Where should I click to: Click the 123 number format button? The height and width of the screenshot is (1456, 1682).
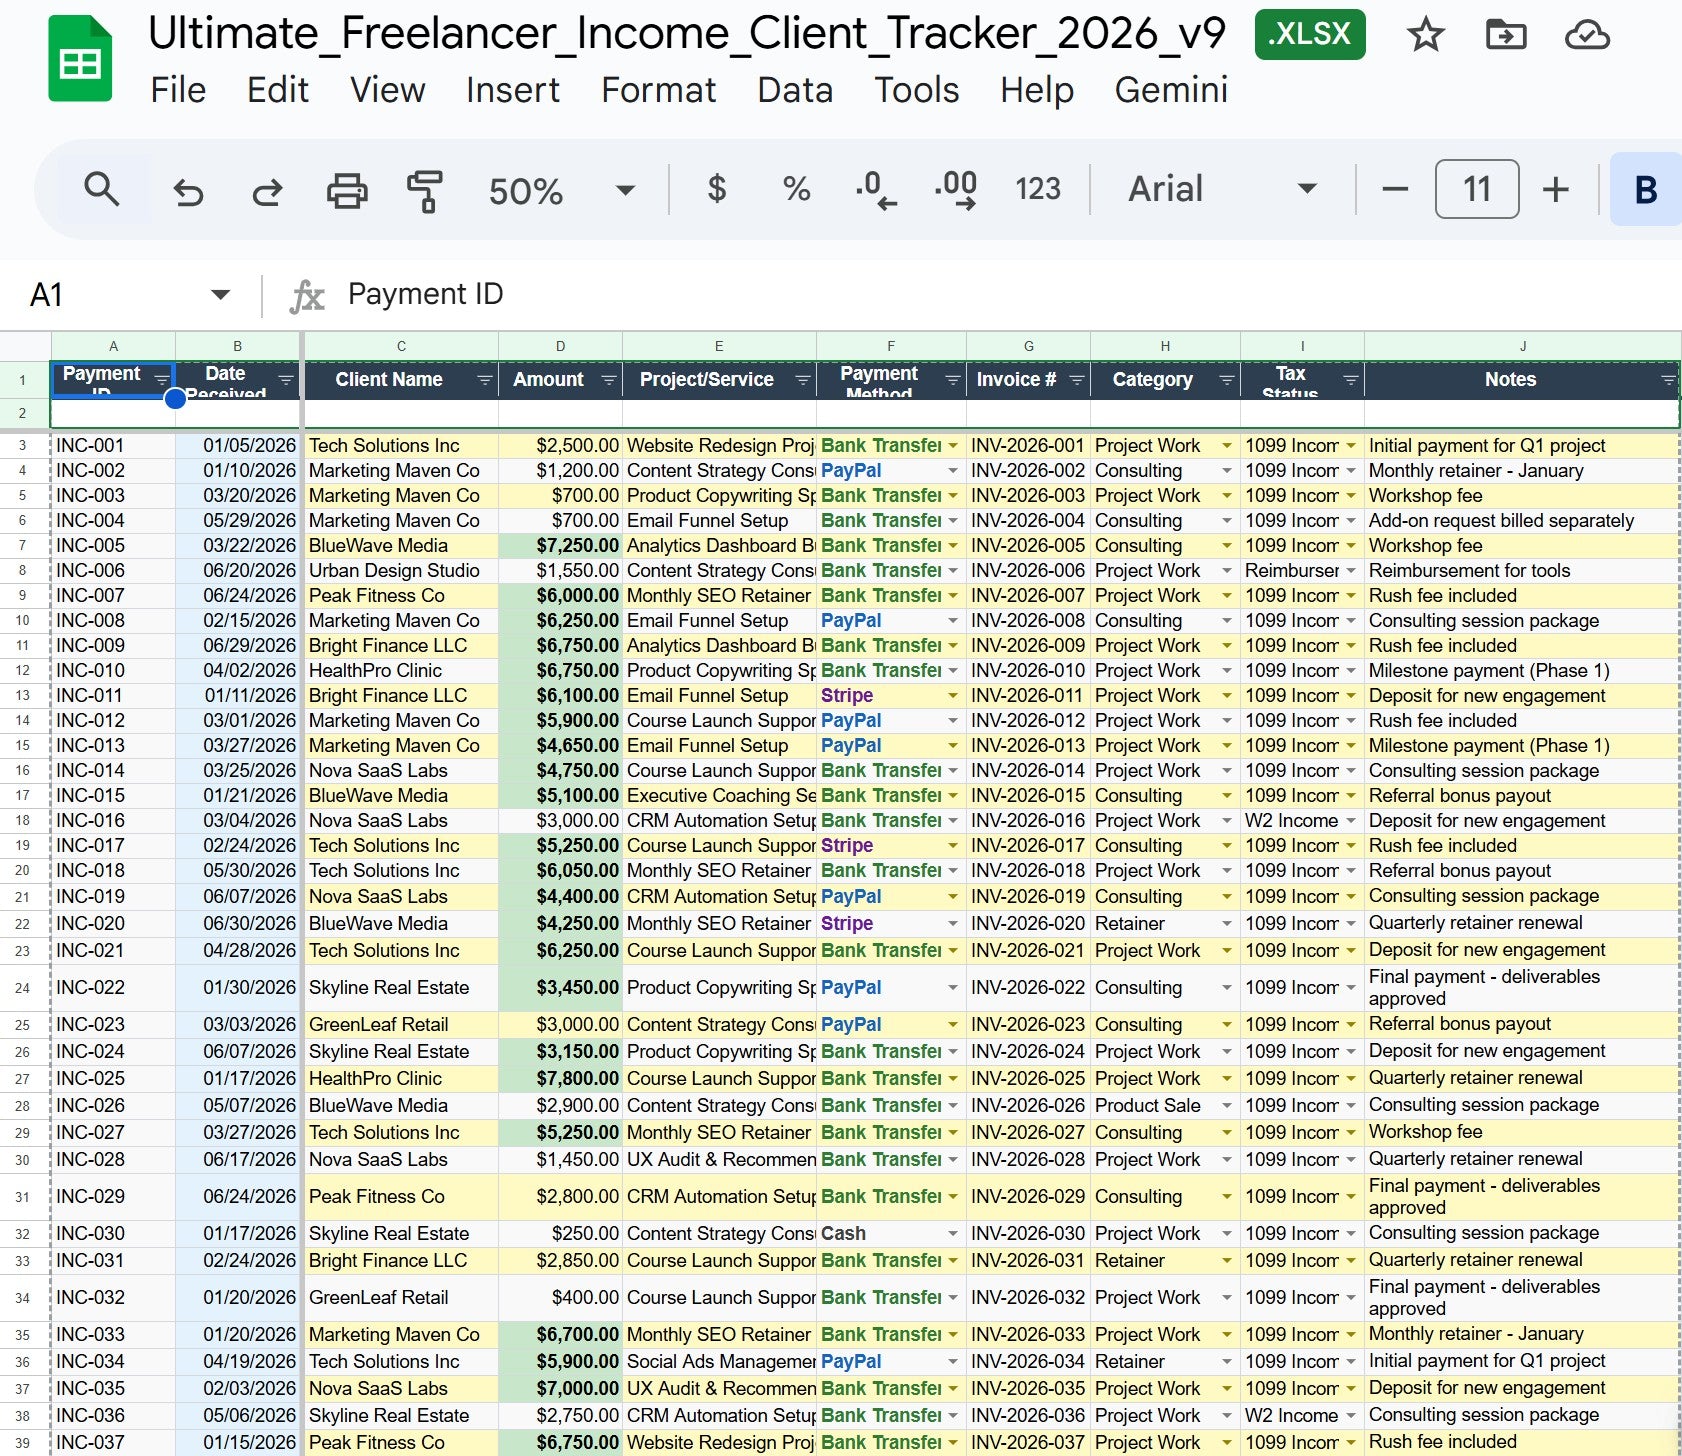coord(1038,190)
